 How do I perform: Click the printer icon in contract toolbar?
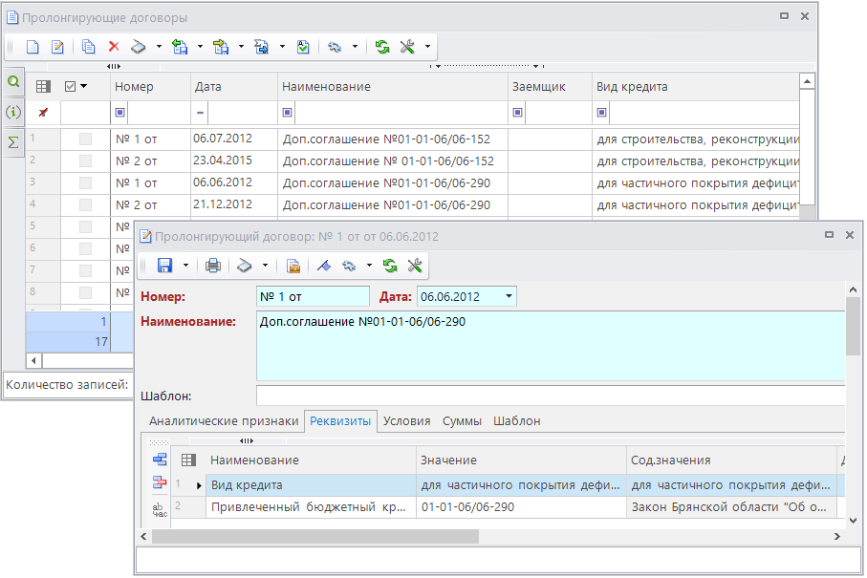click(213, 266)
